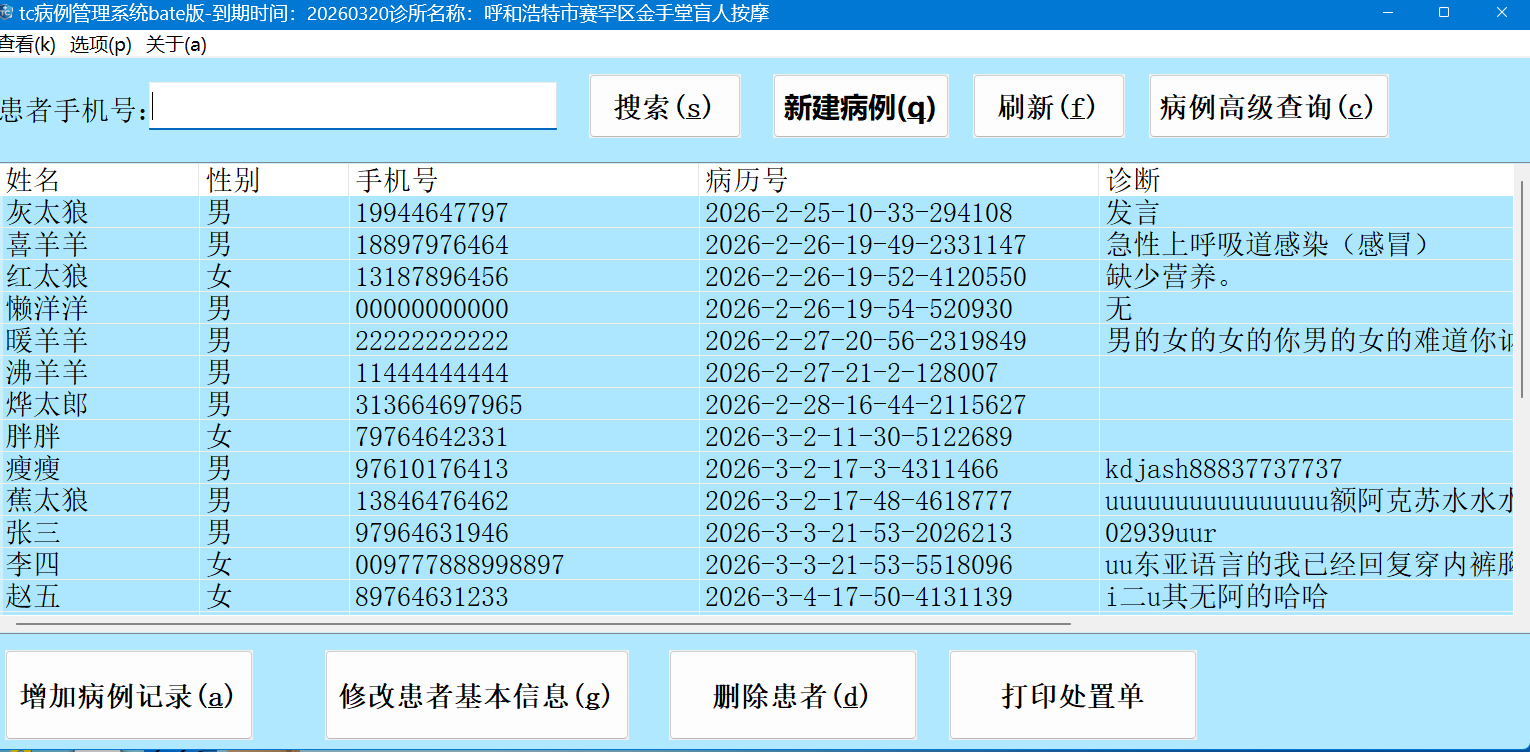Screen dimensions: 1530x752
Task: Click 修改患者基本信息(g) to edit patient info
Action: (x=477, y=694)
